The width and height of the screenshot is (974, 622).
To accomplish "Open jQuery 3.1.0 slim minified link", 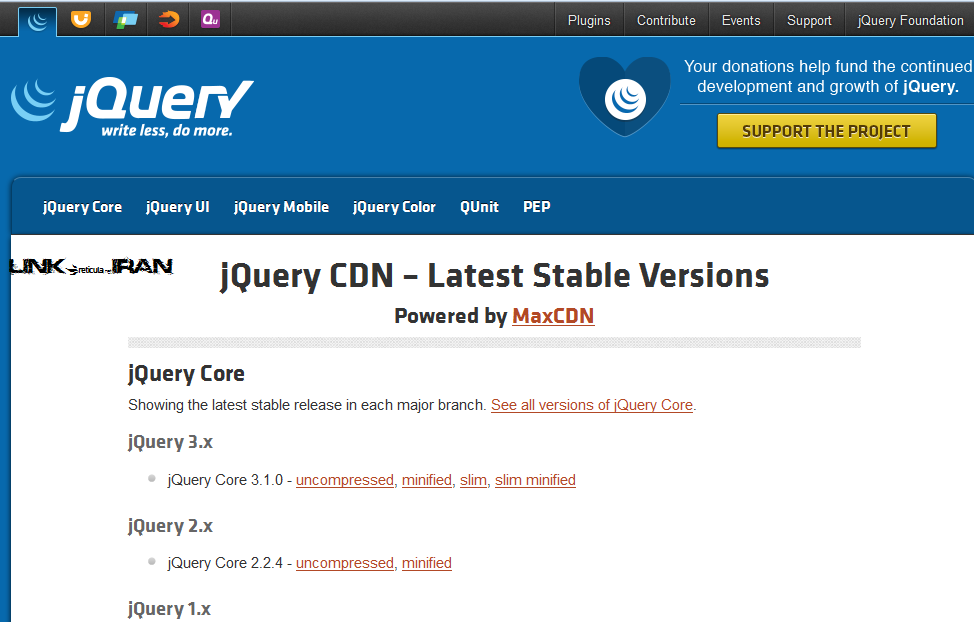I will pos(535,480).
